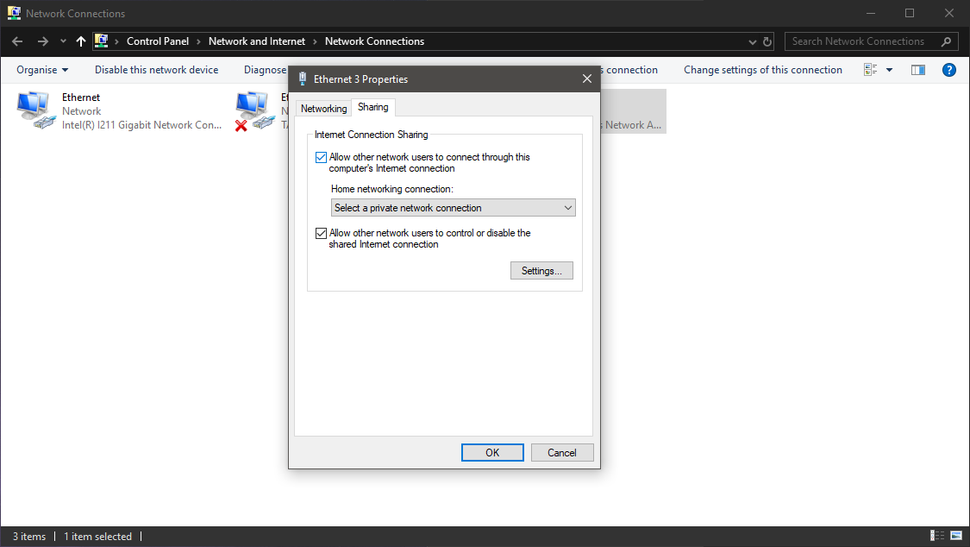Image resolution: width=970 pixels, height=547 pixels.
Task: Select the Ethernet network adapter icon
Action: [x=37, y=110]
